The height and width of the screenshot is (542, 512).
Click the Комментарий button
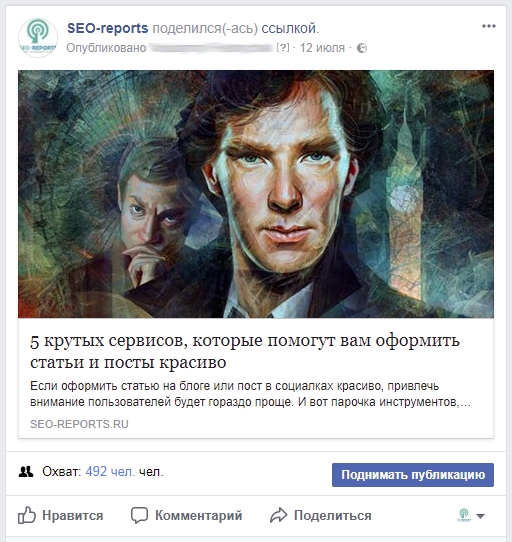coord(187,515)
